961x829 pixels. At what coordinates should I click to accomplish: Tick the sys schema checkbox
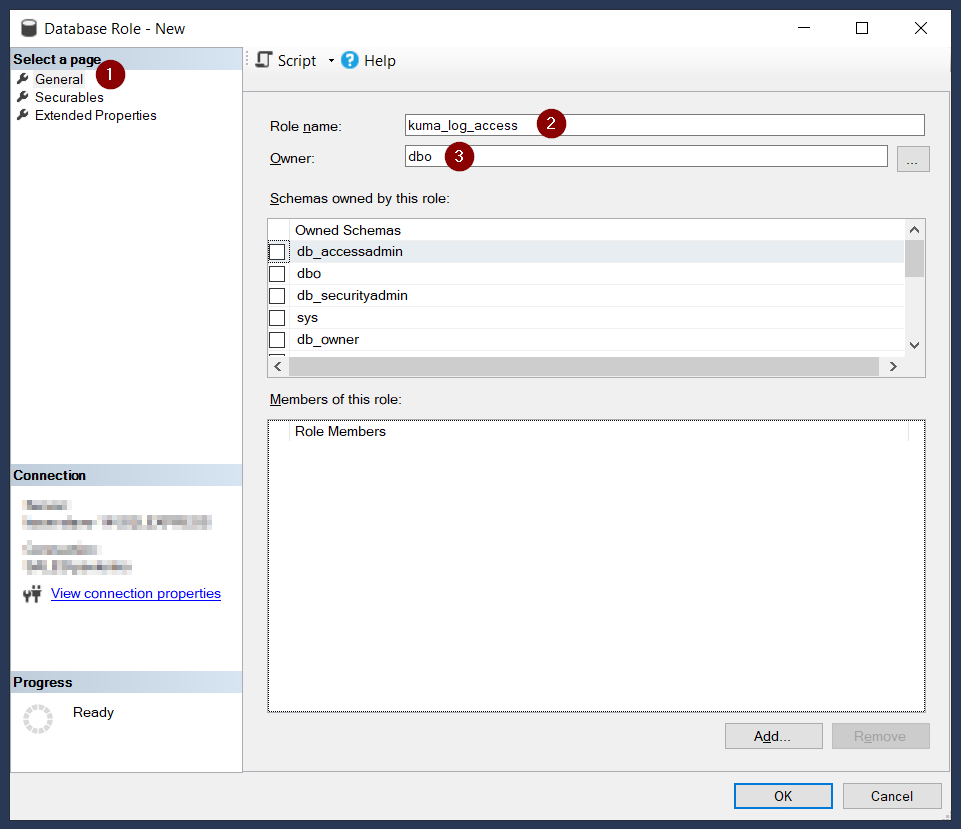(277, 318)
